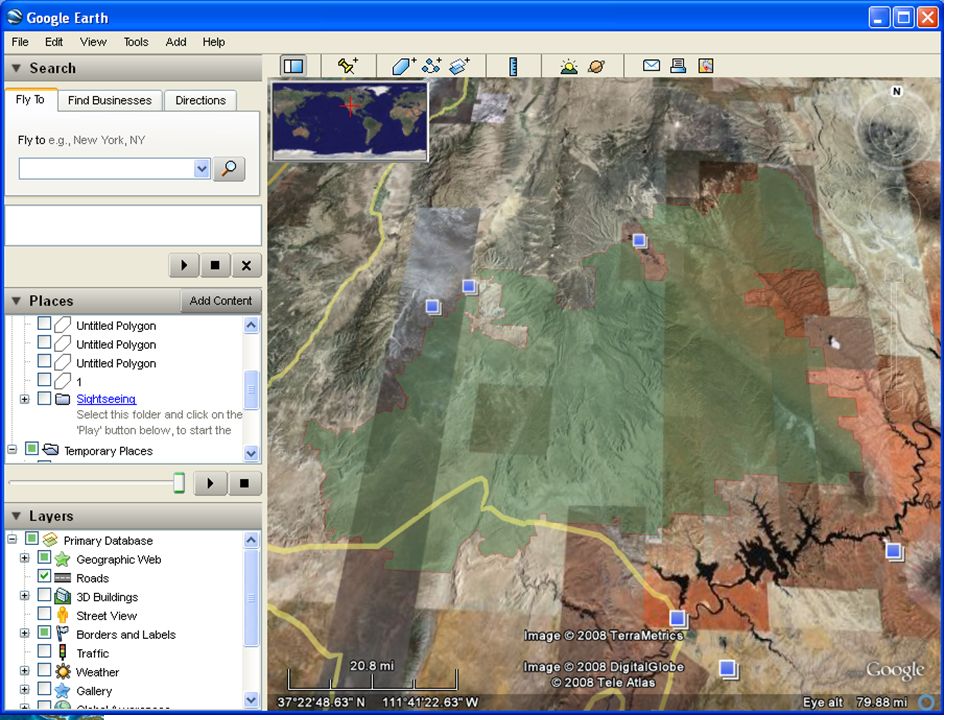Open the Sightseeing link
The height and width of the screenshot is (720, 960).
pos(106,399)
